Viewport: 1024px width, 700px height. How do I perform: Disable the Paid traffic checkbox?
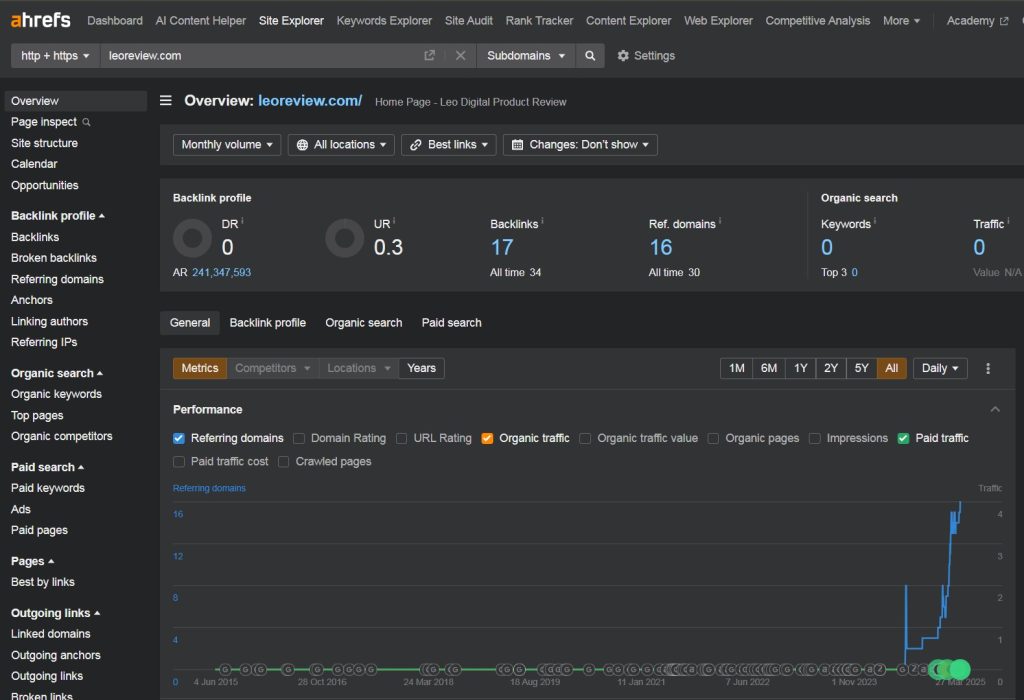(x=903, y=438)
